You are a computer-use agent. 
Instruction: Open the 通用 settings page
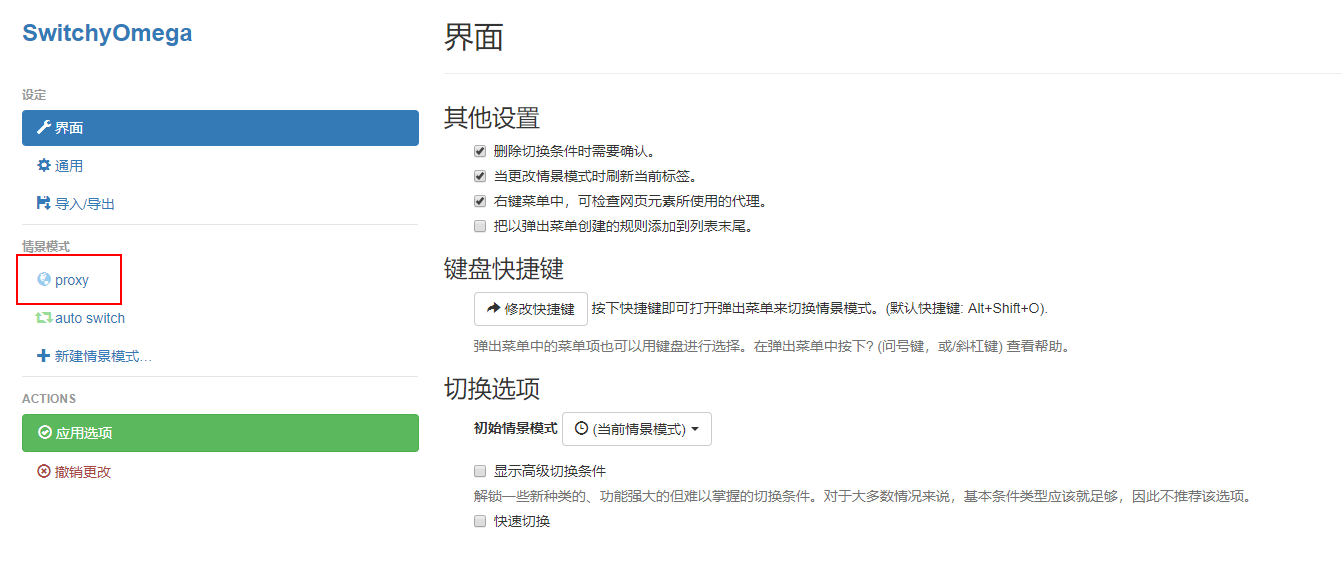[x=220, y=166]
